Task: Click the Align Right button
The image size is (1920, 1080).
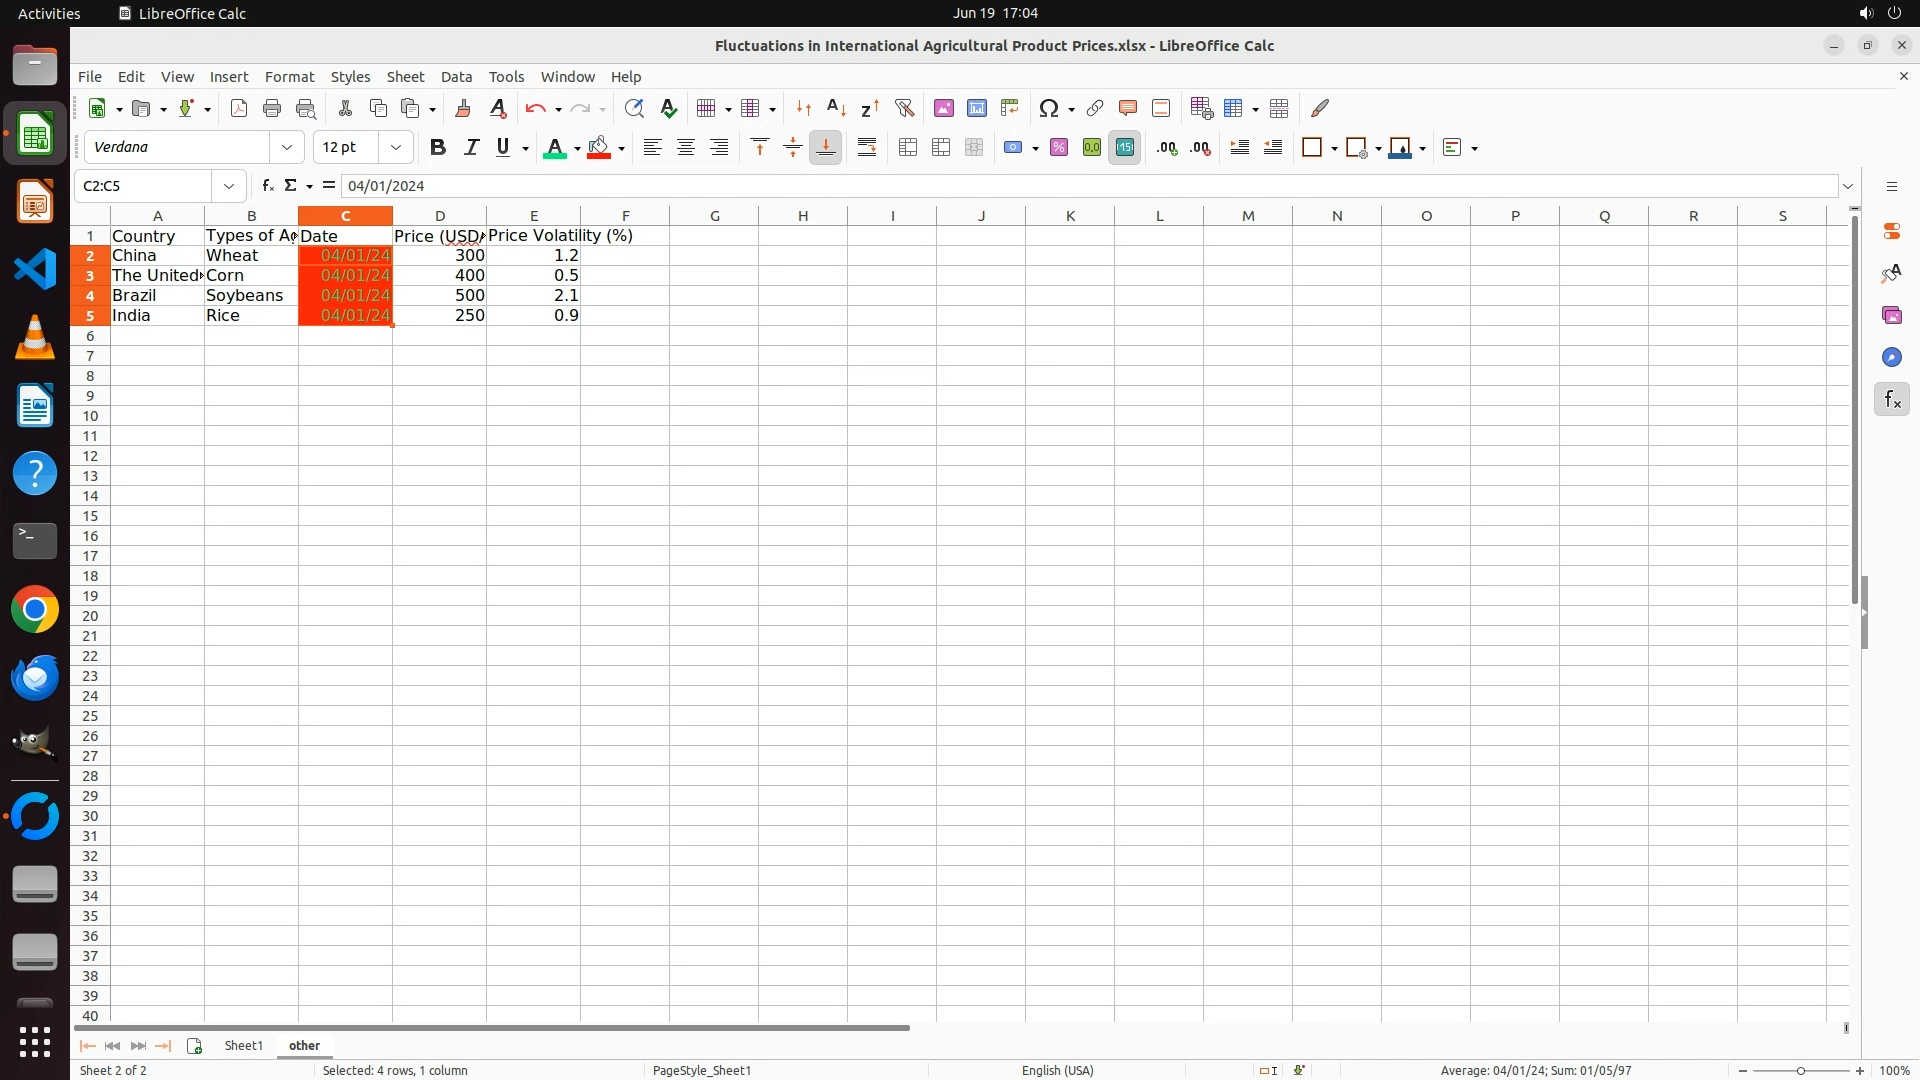Action: (719, 148)
